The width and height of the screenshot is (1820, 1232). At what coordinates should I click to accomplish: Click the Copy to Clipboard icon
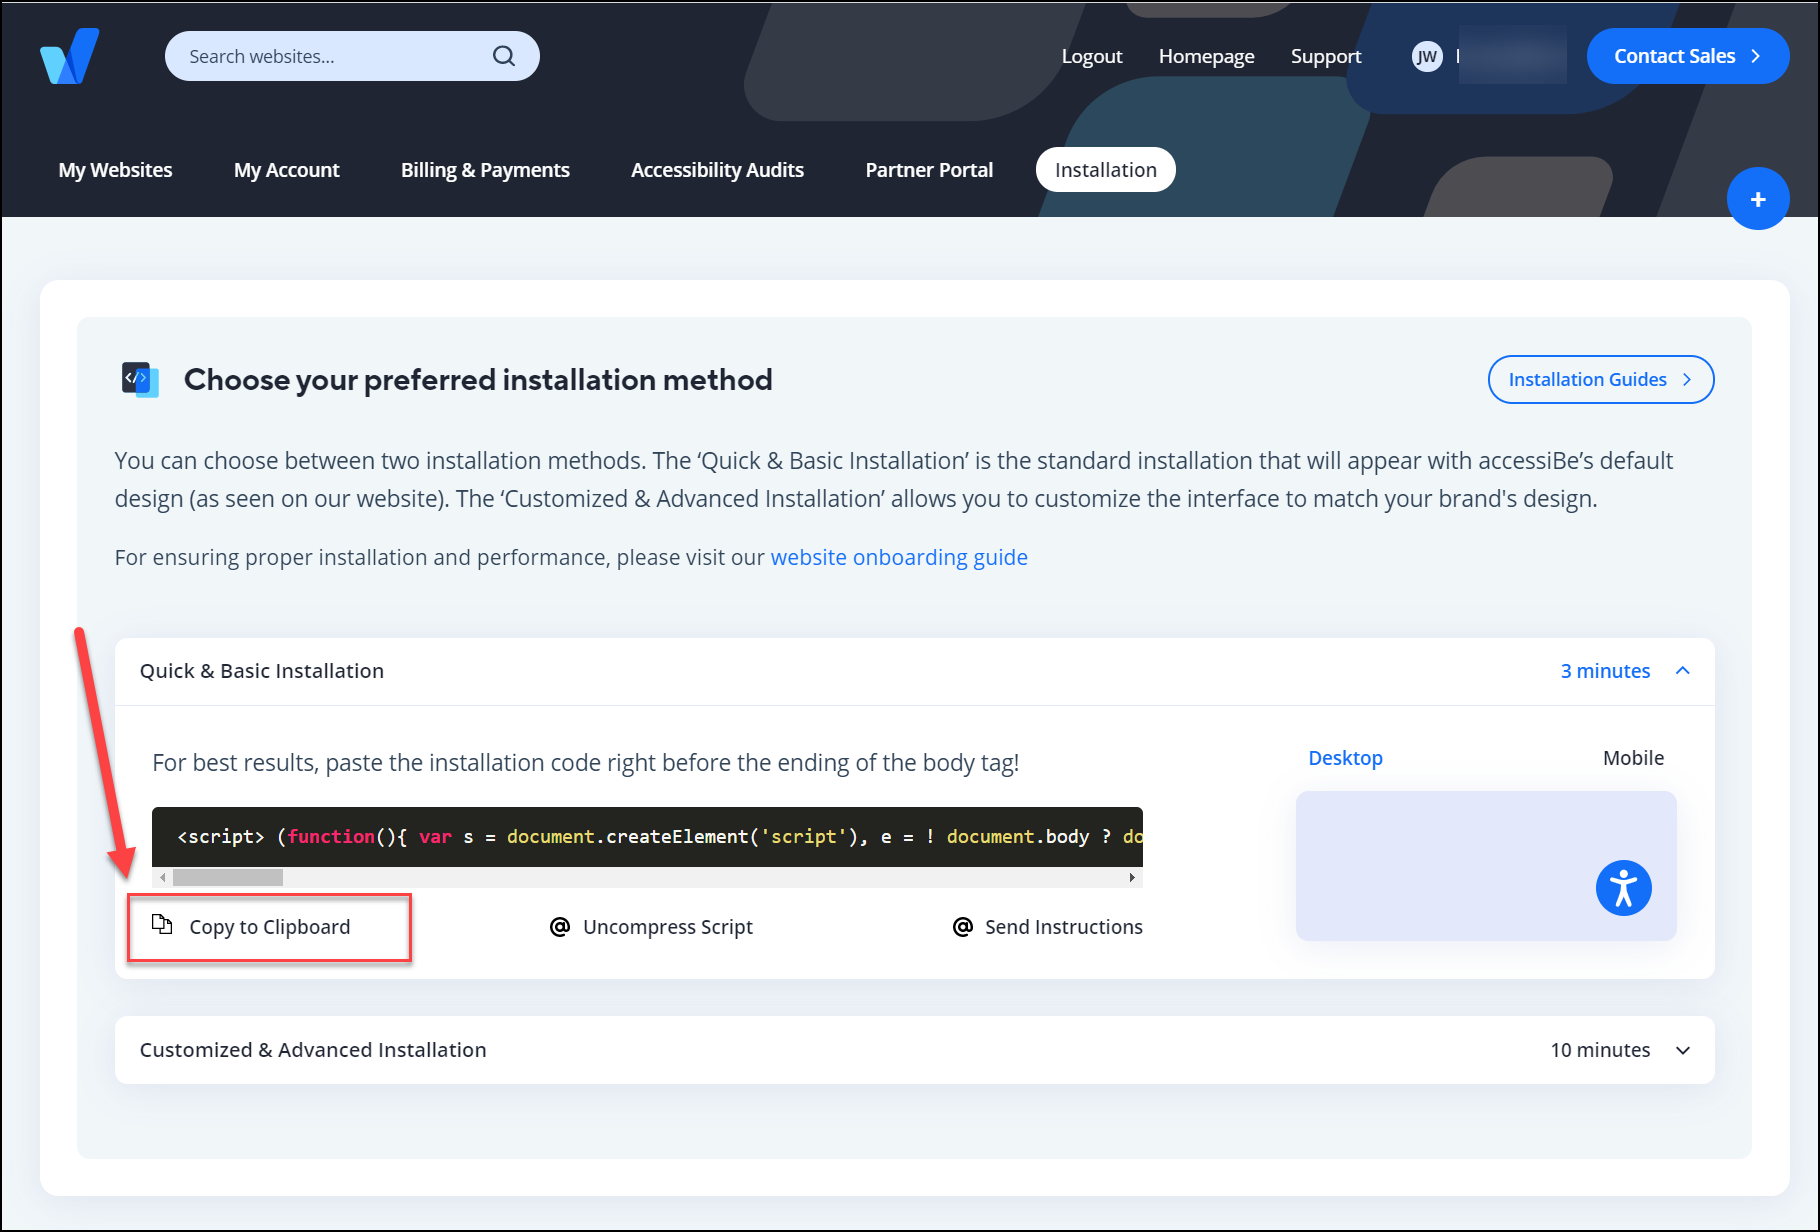click(162, 924)
